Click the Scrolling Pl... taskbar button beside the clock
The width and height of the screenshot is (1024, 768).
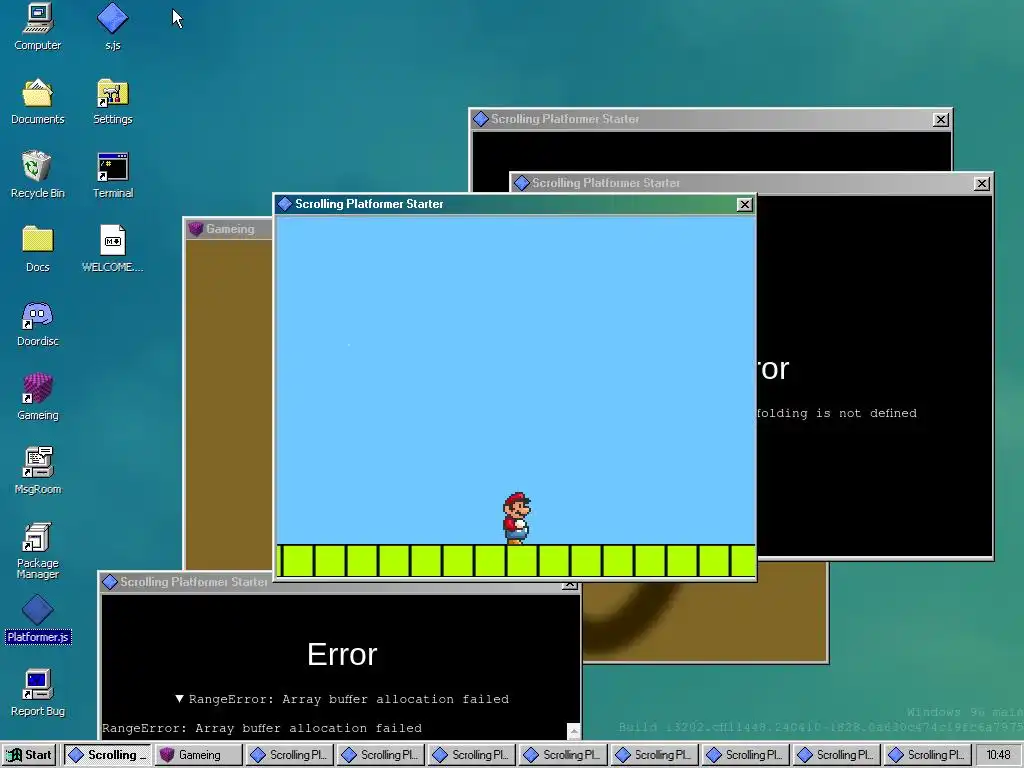click(928, 754)
